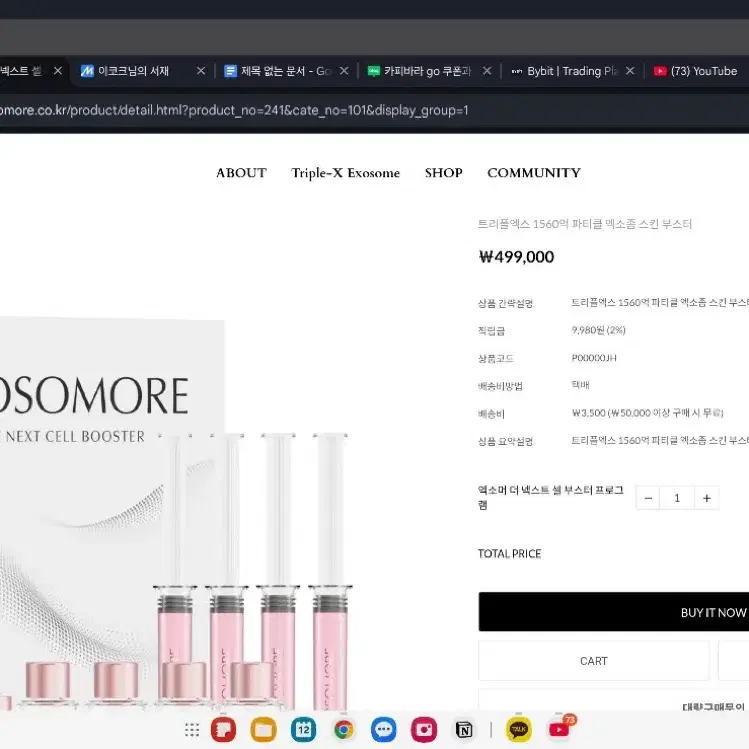749x749 pixels.
Task: Click the 엑소머 더 넥스트 셀 부스터 프로그램 option name
Action: click(x=551, y=497)
